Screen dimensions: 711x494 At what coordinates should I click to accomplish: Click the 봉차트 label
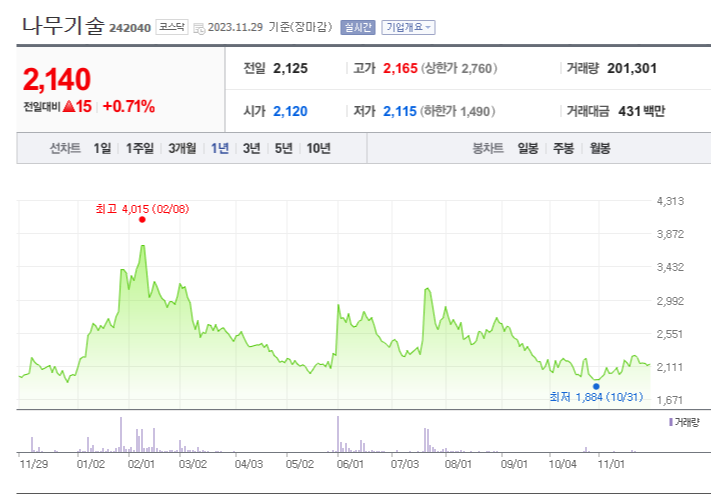pos(488,148)
